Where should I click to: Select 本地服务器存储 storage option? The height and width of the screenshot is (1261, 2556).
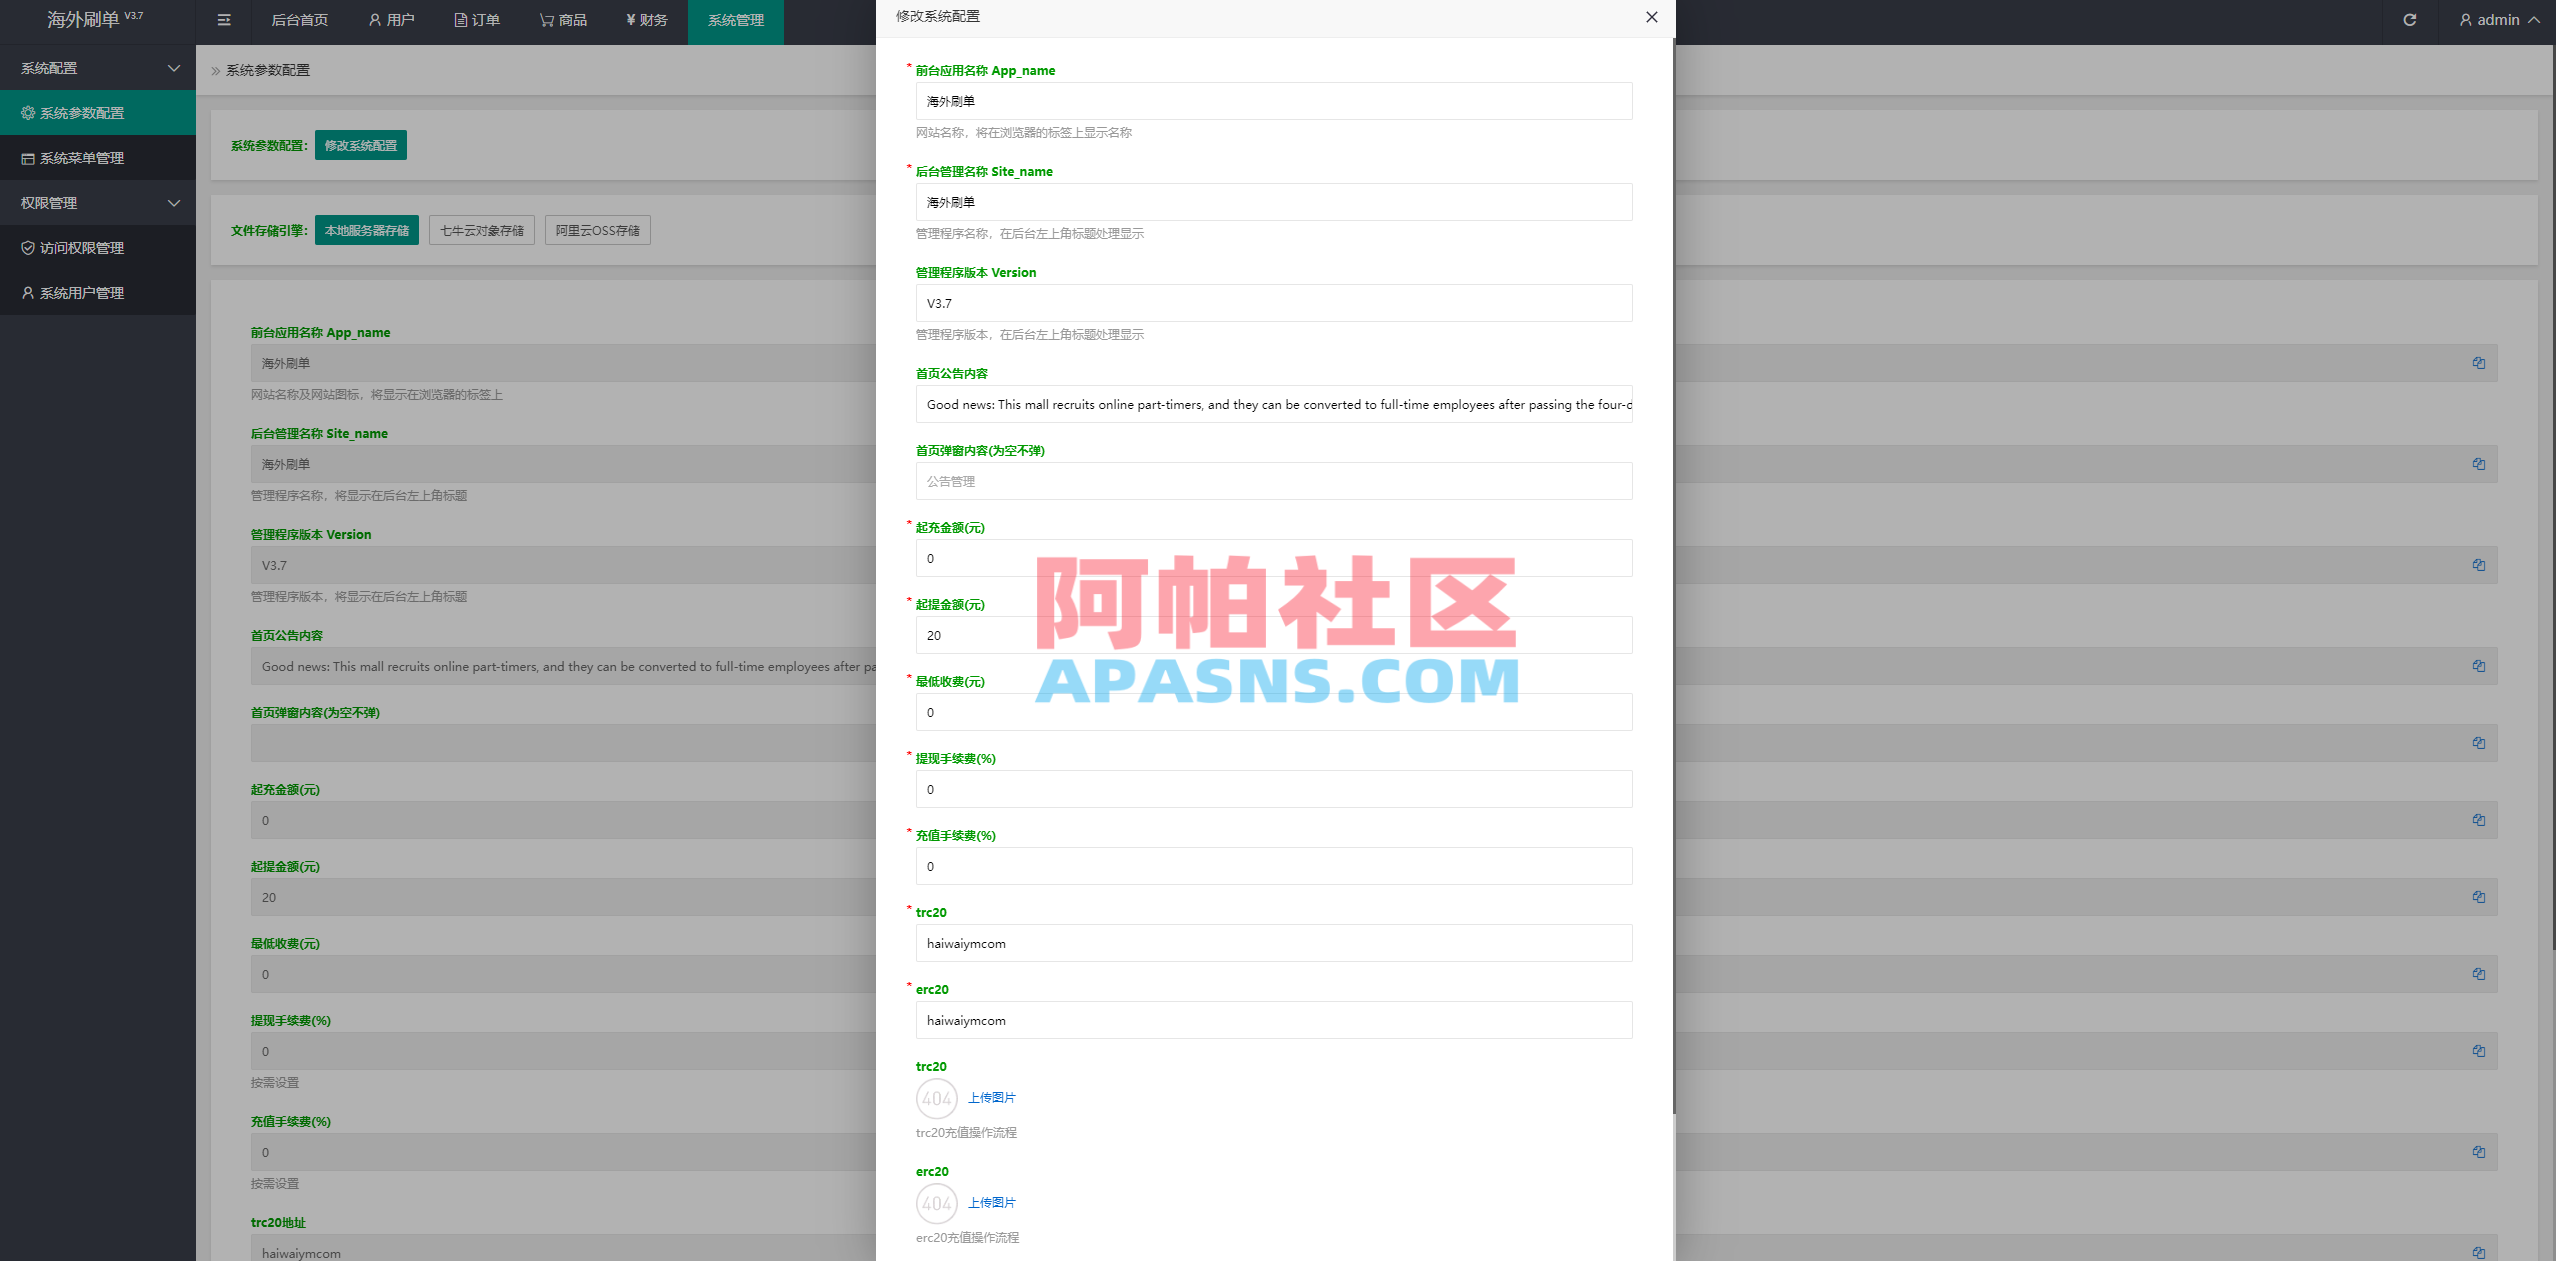pyautogui.click(x=366, y=229)
